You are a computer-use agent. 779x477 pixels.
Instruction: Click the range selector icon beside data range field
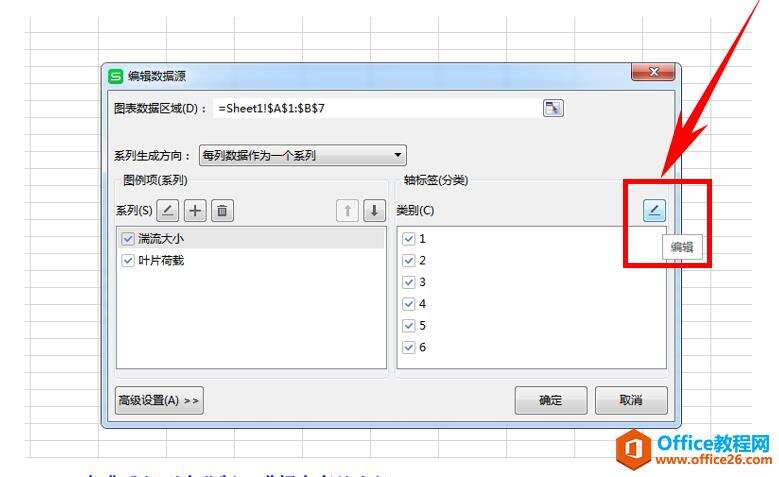(x=553, y=108)
